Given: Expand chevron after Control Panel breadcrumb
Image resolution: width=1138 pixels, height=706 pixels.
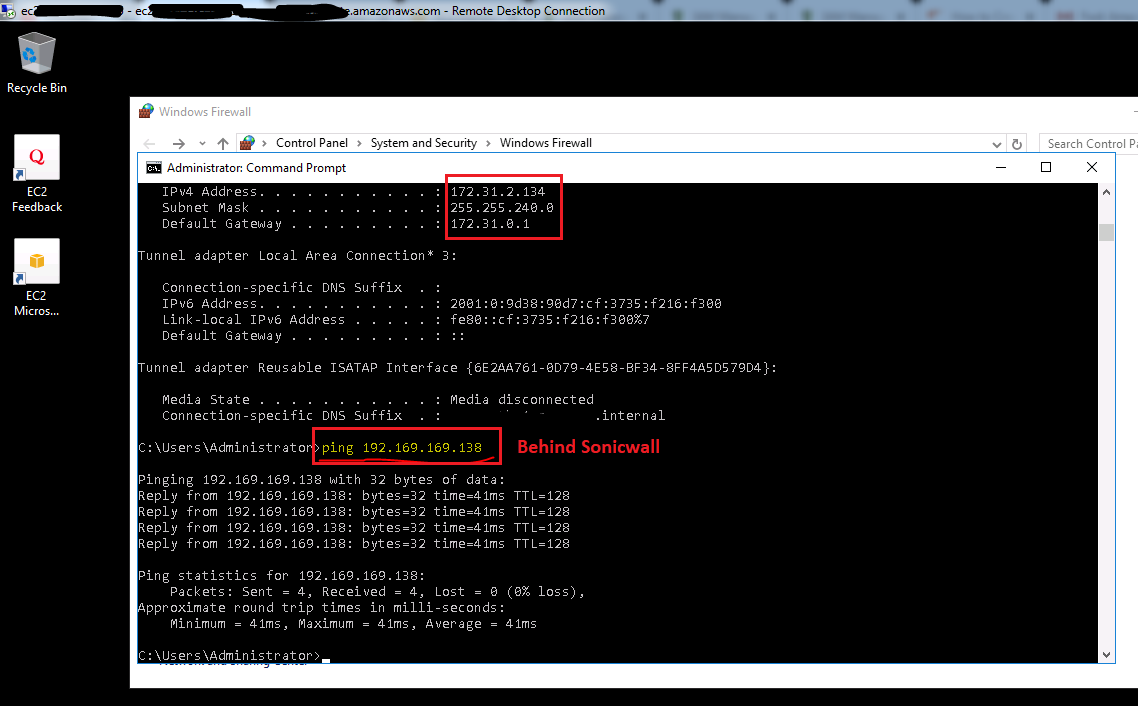Looking at the screenshot, I should tap(360, 143).
